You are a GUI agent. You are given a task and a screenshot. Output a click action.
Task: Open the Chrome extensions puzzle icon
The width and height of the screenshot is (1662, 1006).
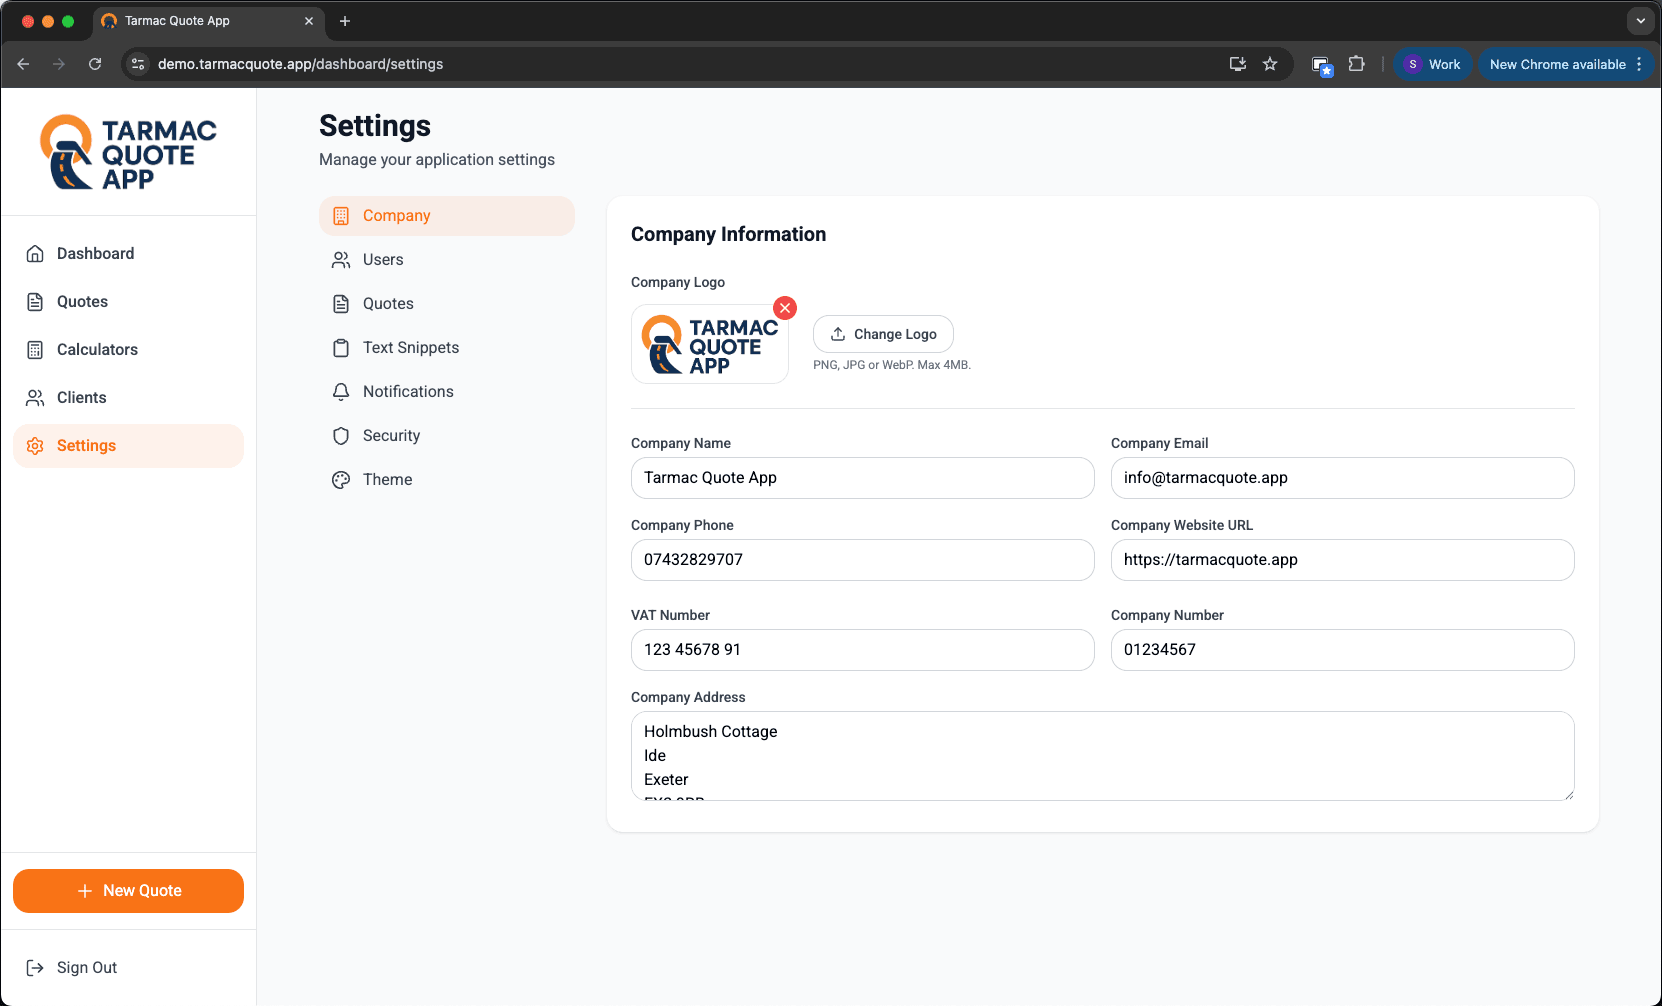point(1356,64)
